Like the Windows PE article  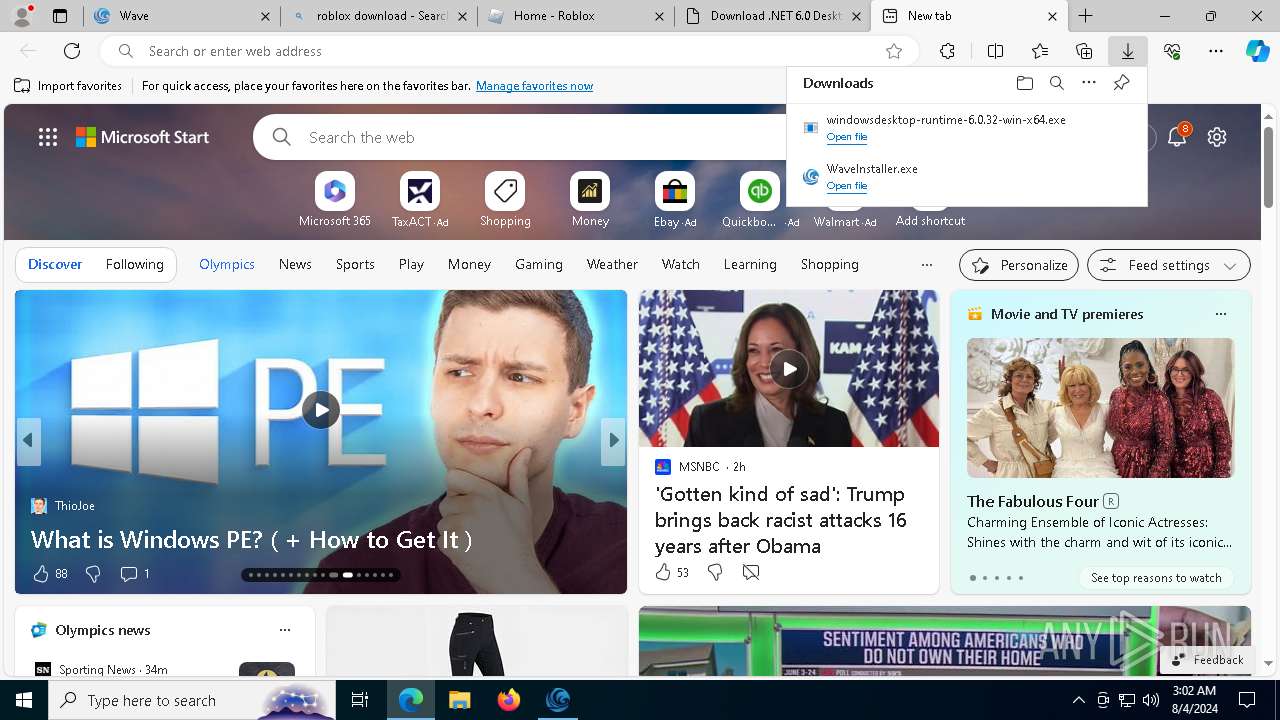tap(41, 573)
